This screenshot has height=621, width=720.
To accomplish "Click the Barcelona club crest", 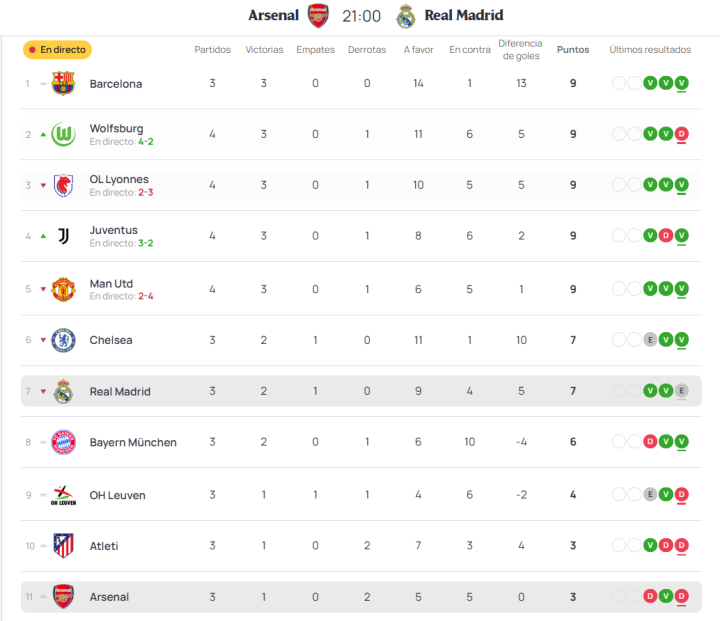I will (63, 83).
